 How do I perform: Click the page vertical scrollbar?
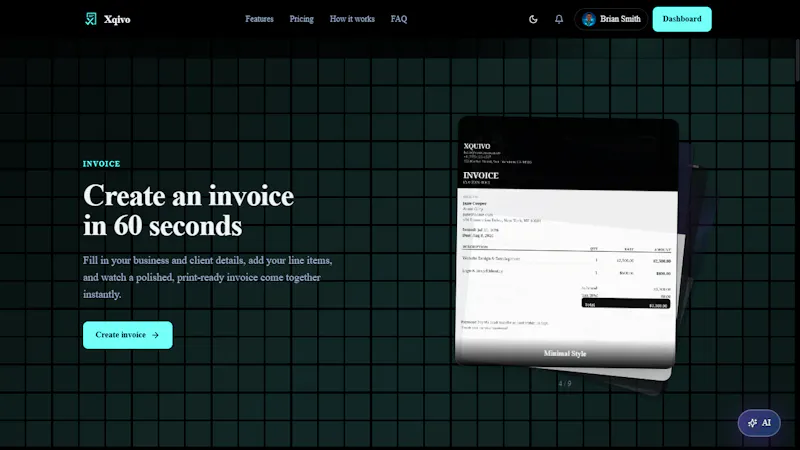click(x=797, y=61)
